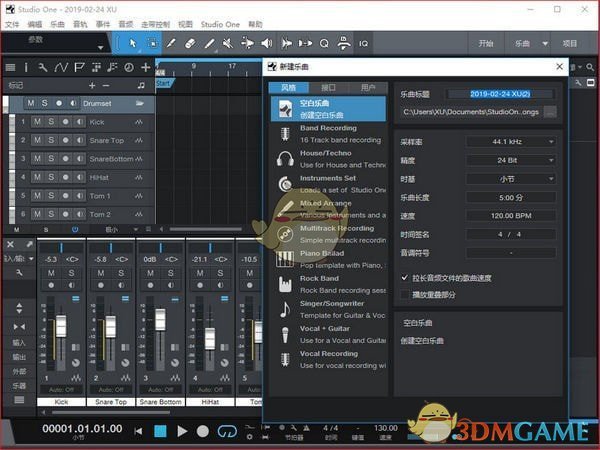Click the HiHat channel volume fader
The height and width of the screenshot is (450, 600).
click(210, 338)
